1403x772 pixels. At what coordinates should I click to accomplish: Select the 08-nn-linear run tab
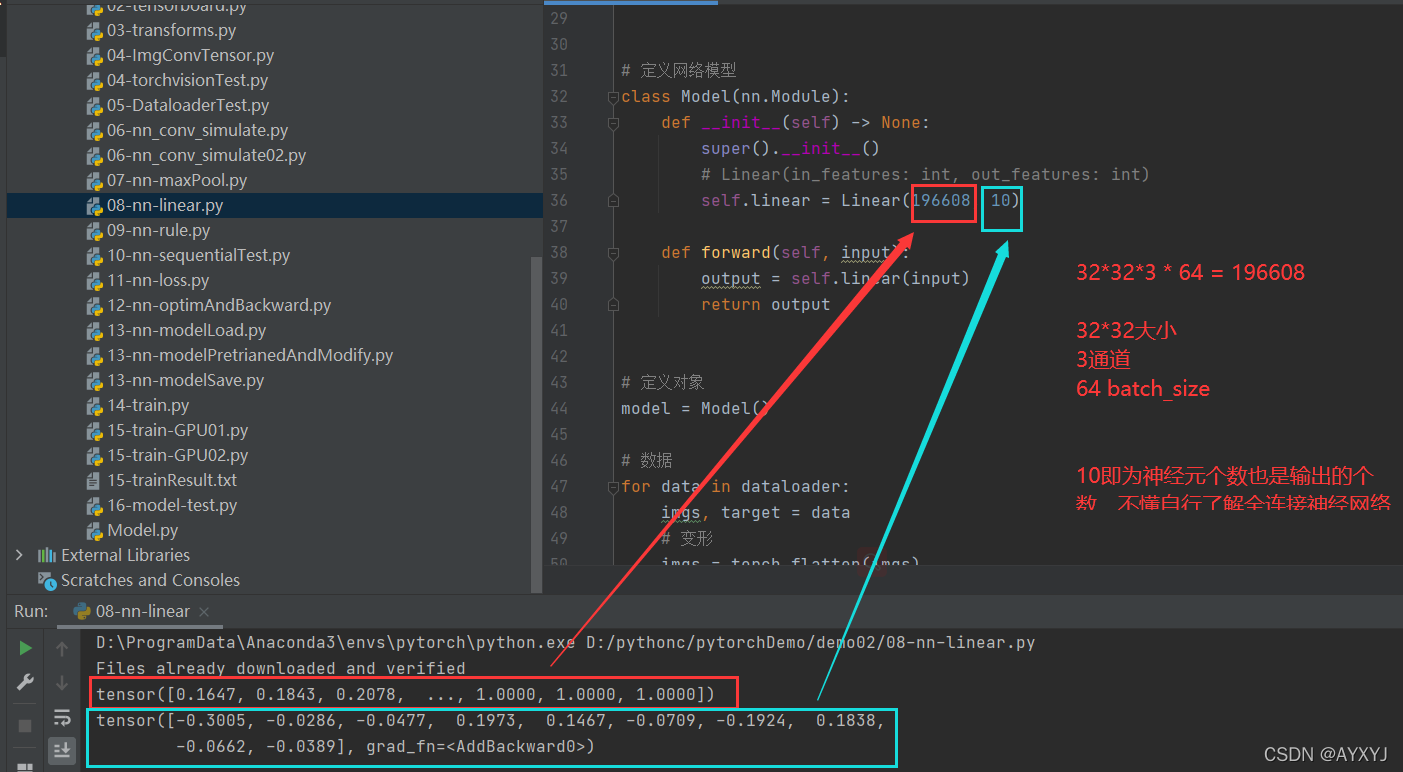click(140, 611)
